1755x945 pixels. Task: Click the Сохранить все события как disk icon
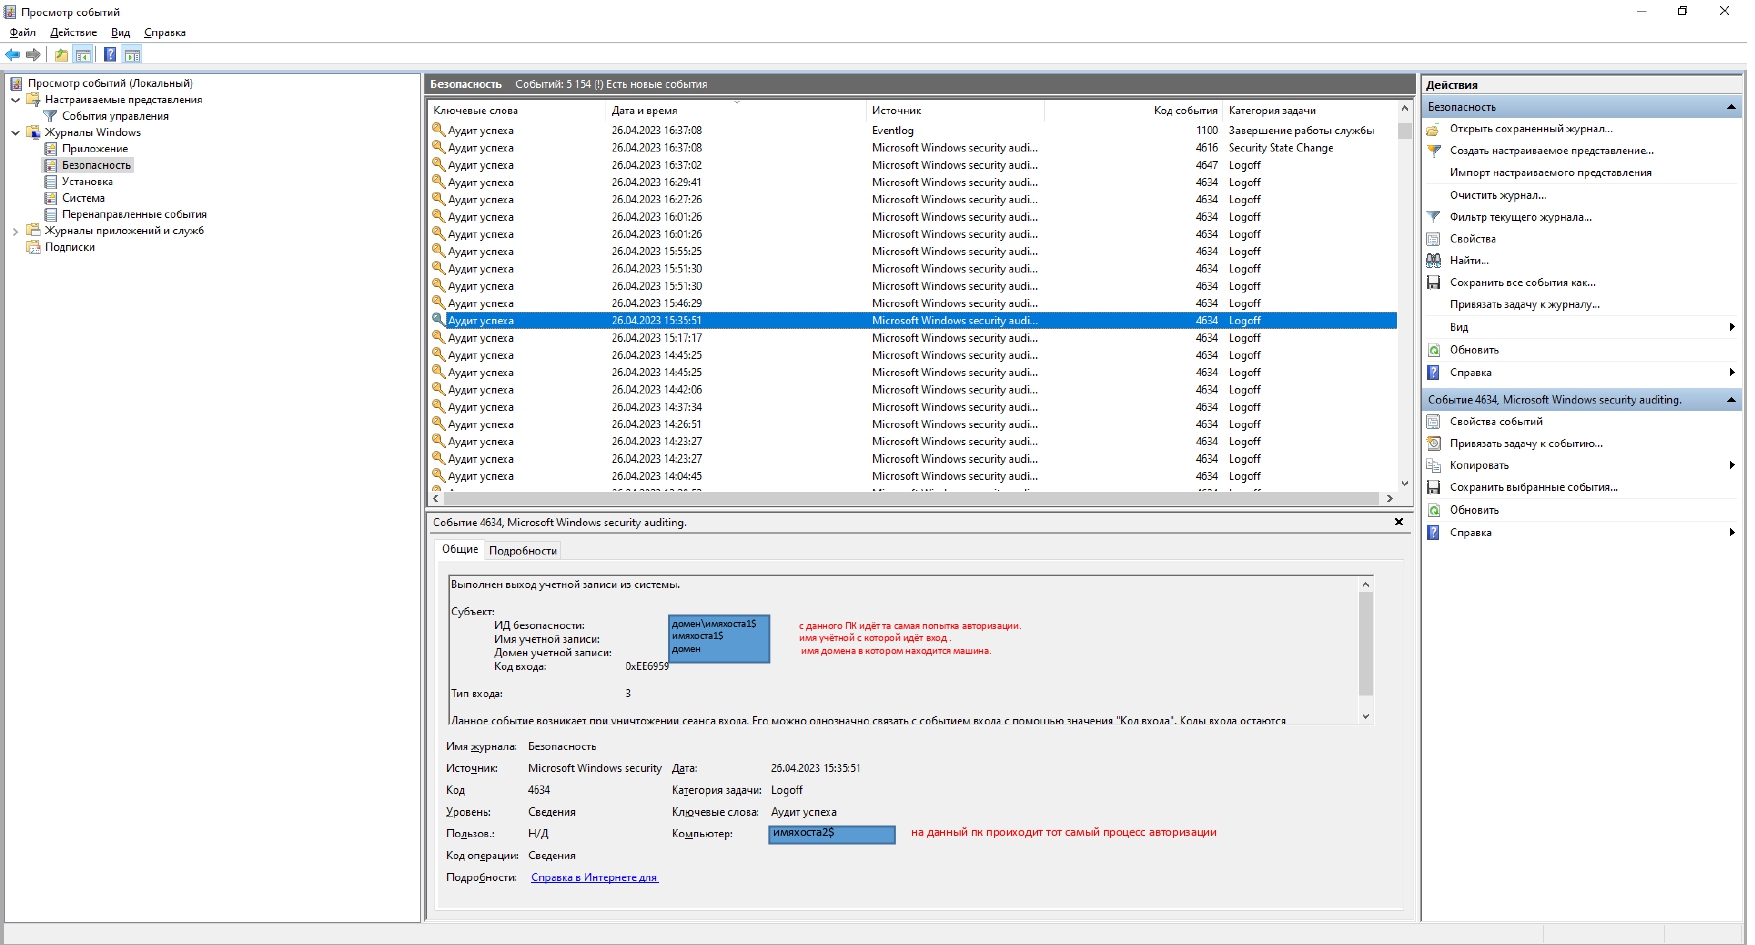point(1434,283)
